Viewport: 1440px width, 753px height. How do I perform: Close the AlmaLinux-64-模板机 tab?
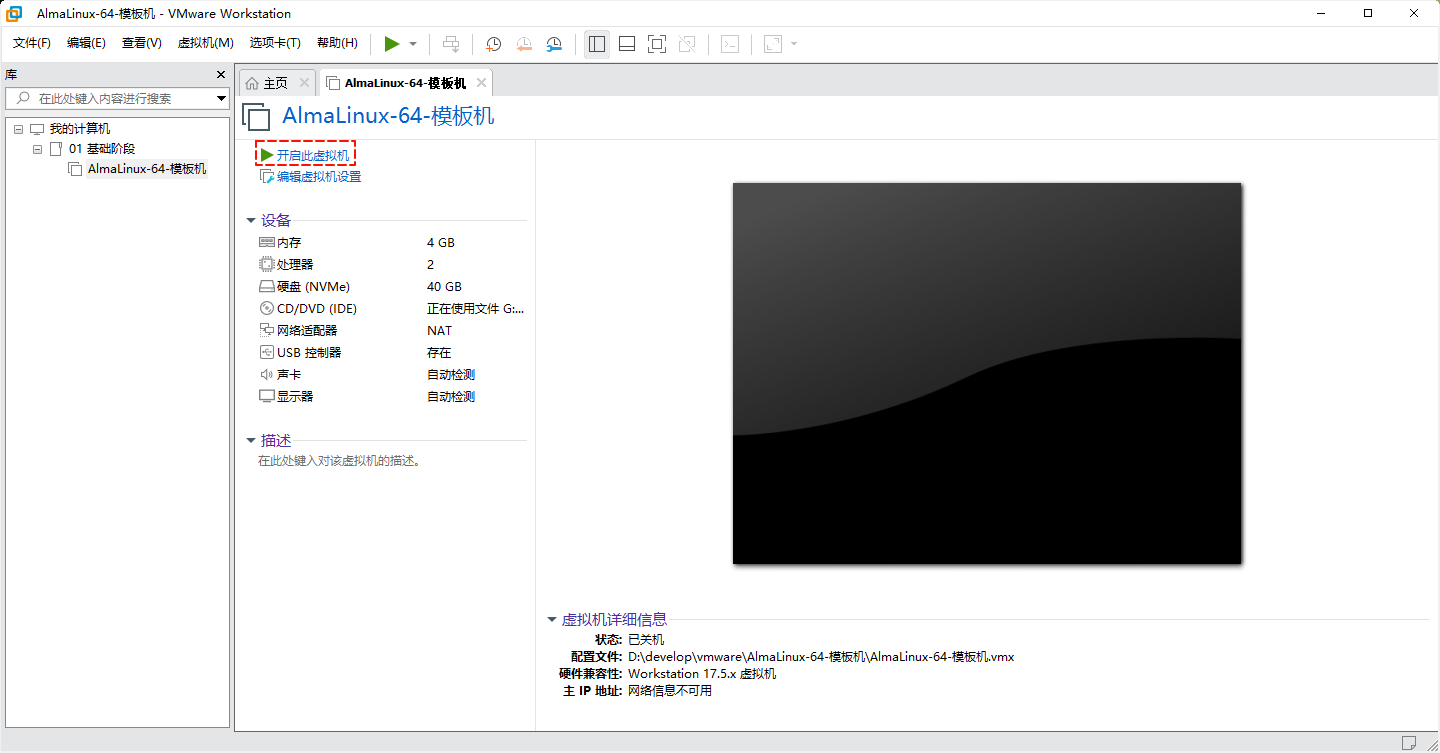click(x=481, y=83)
